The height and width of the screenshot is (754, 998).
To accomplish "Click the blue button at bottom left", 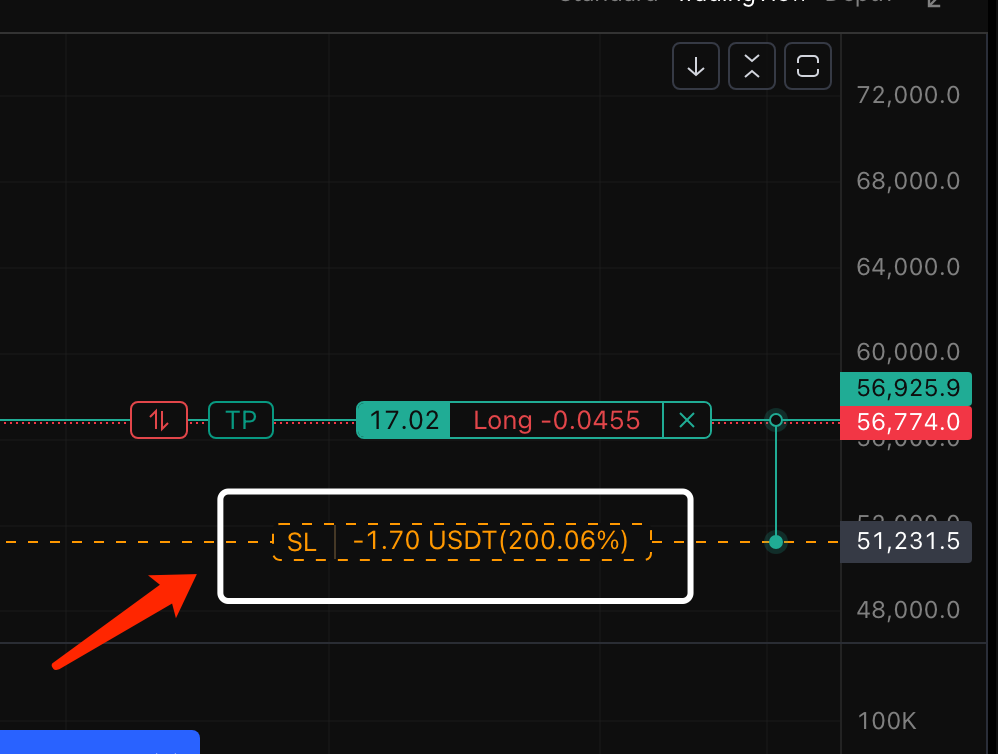I will coord(100,743).
